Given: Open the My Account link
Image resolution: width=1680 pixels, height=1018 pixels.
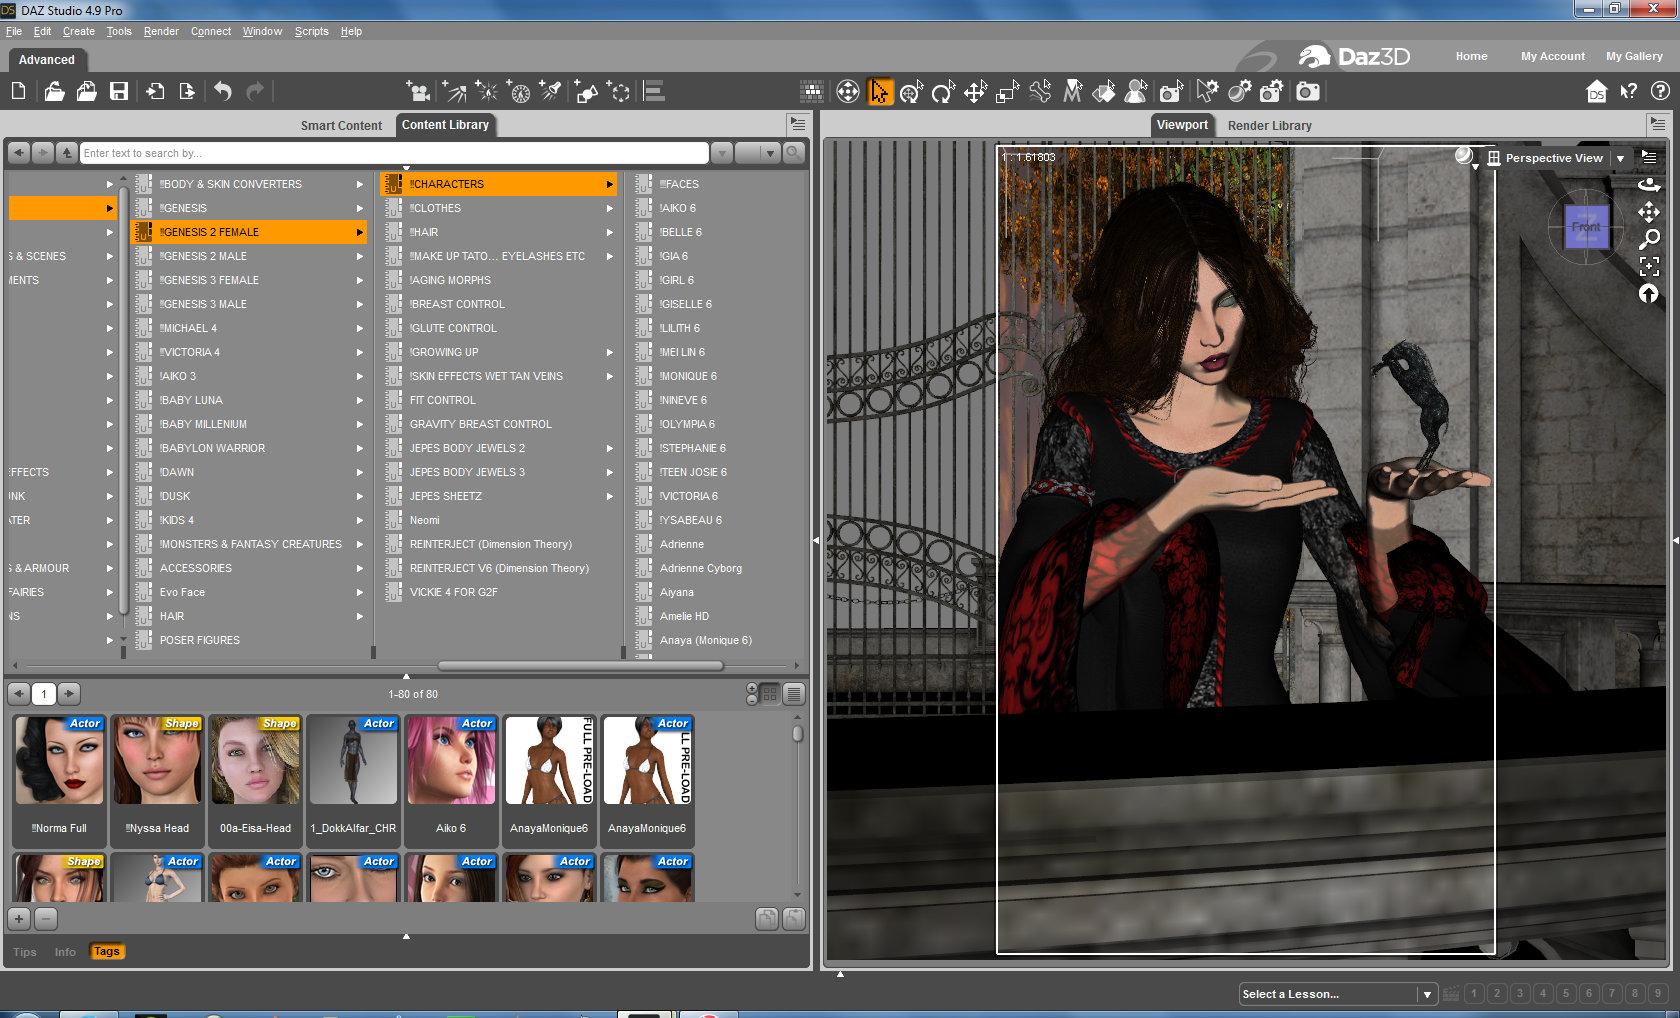Looking at the screenshot, I should (1552, 56).
